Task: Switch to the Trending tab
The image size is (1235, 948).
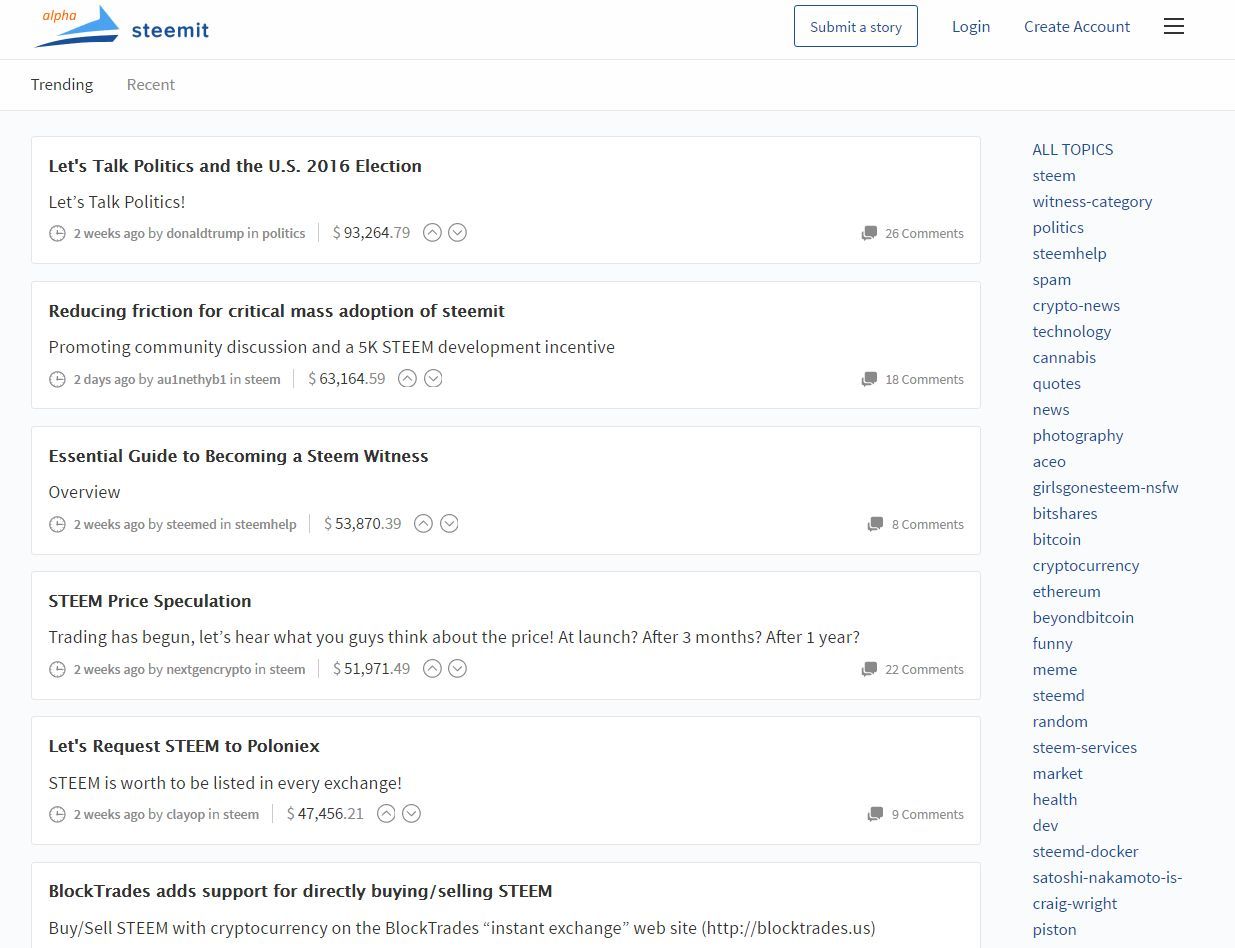Action: click(x=62, y=85)
